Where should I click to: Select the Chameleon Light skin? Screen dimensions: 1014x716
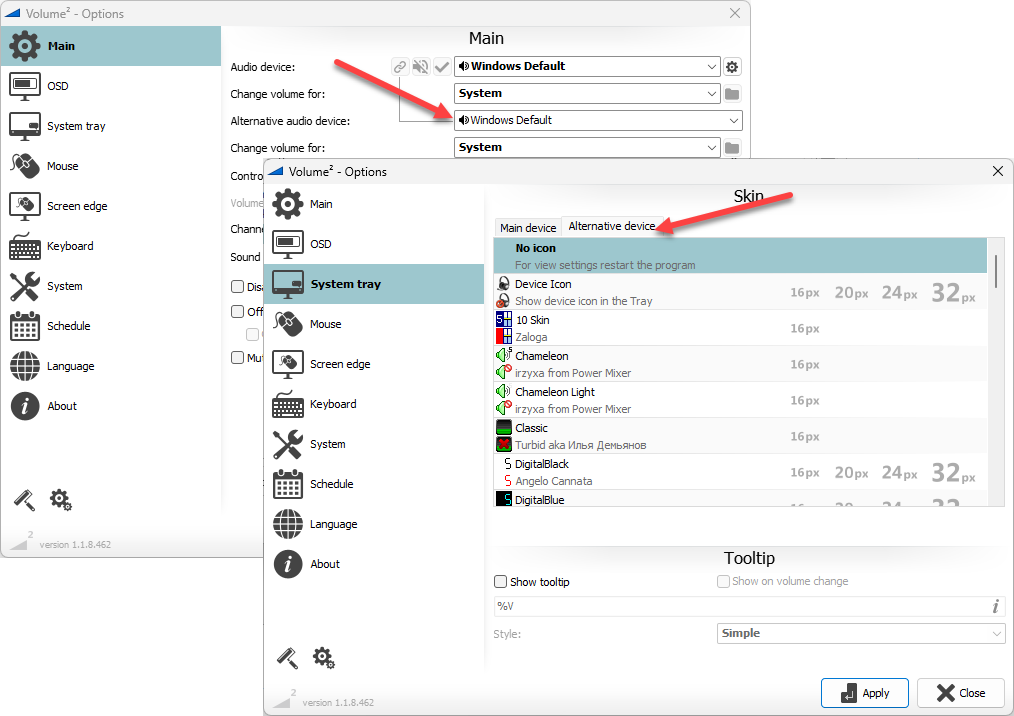tap(740, 400)
